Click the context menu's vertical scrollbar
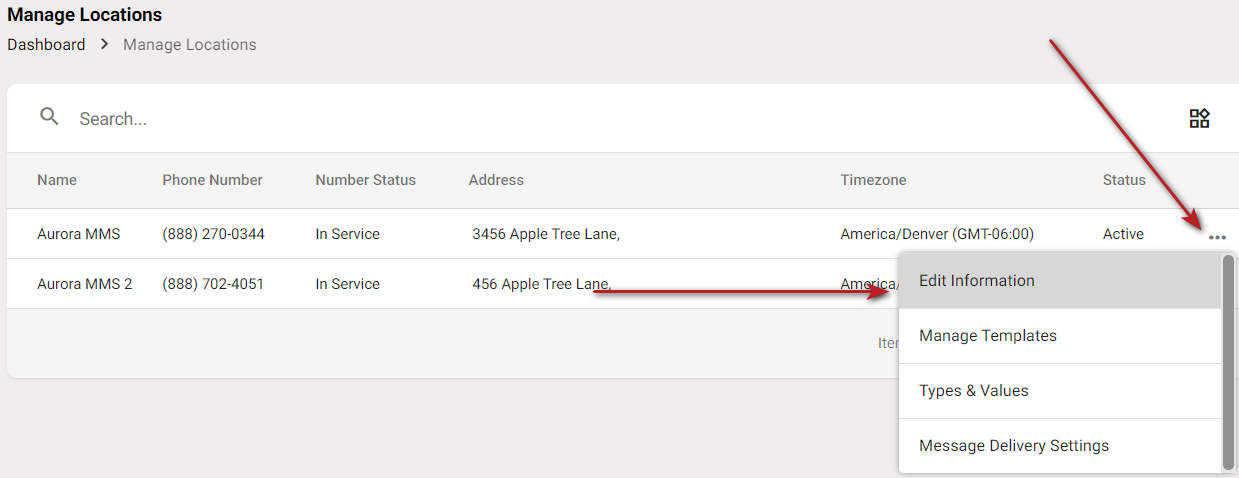The height and width of the screenshot is (478, 1239). tap(1228, 360)
